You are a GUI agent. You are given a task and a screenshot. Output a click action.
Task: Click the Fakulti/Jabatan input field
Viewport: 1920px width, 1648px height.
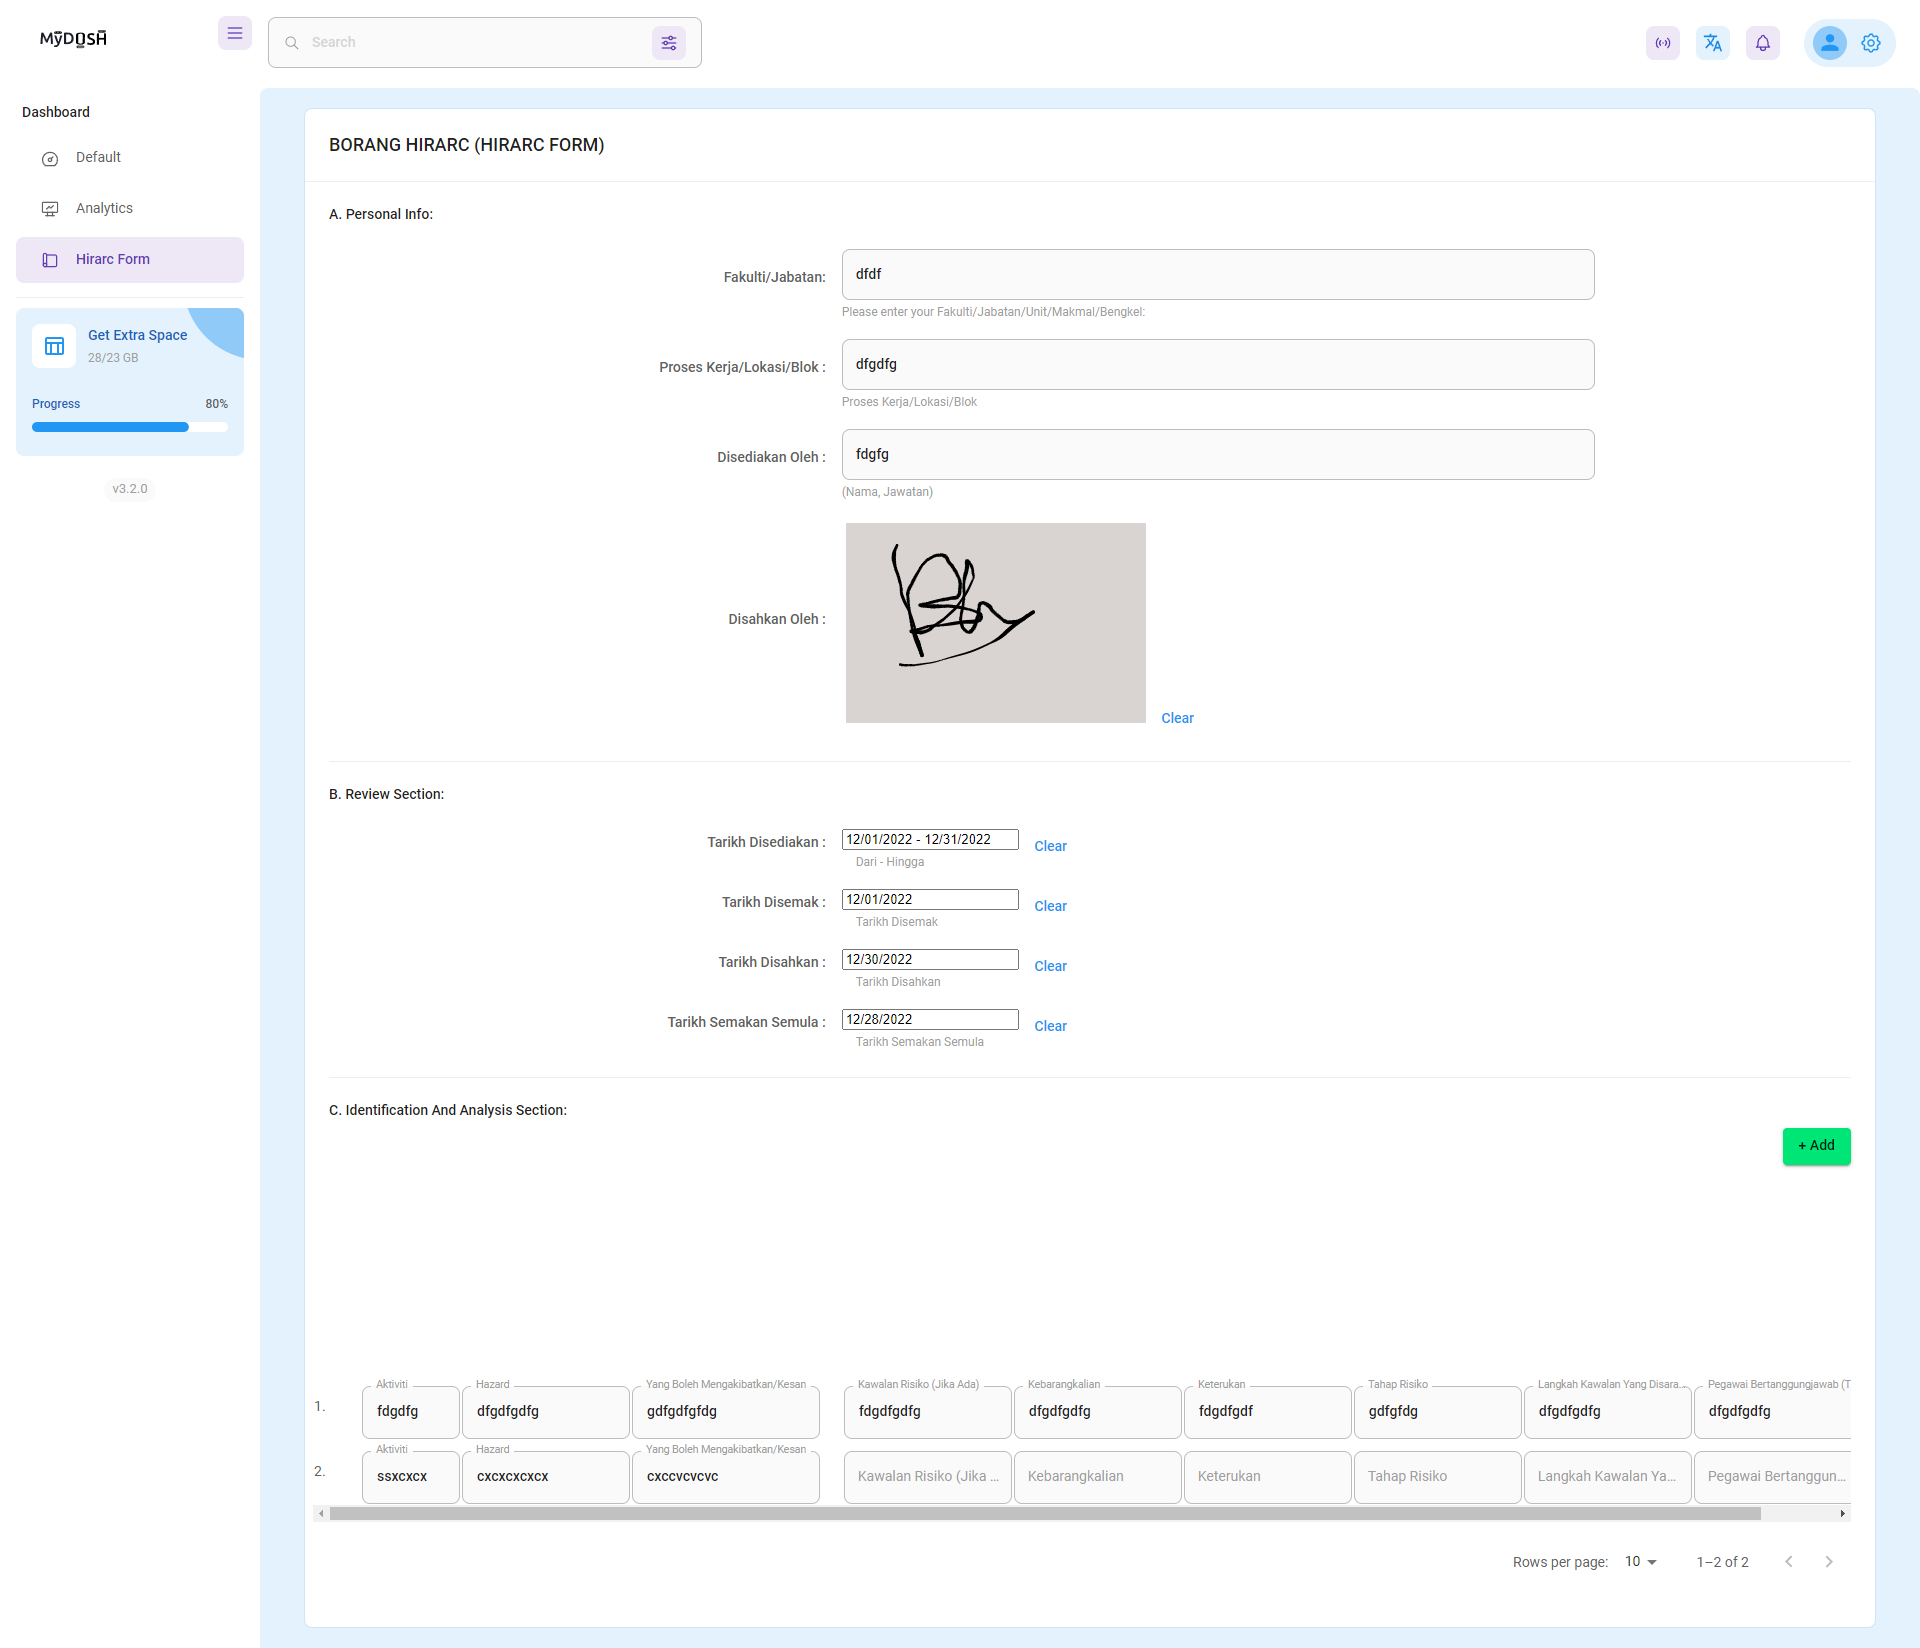point(1217,275)
